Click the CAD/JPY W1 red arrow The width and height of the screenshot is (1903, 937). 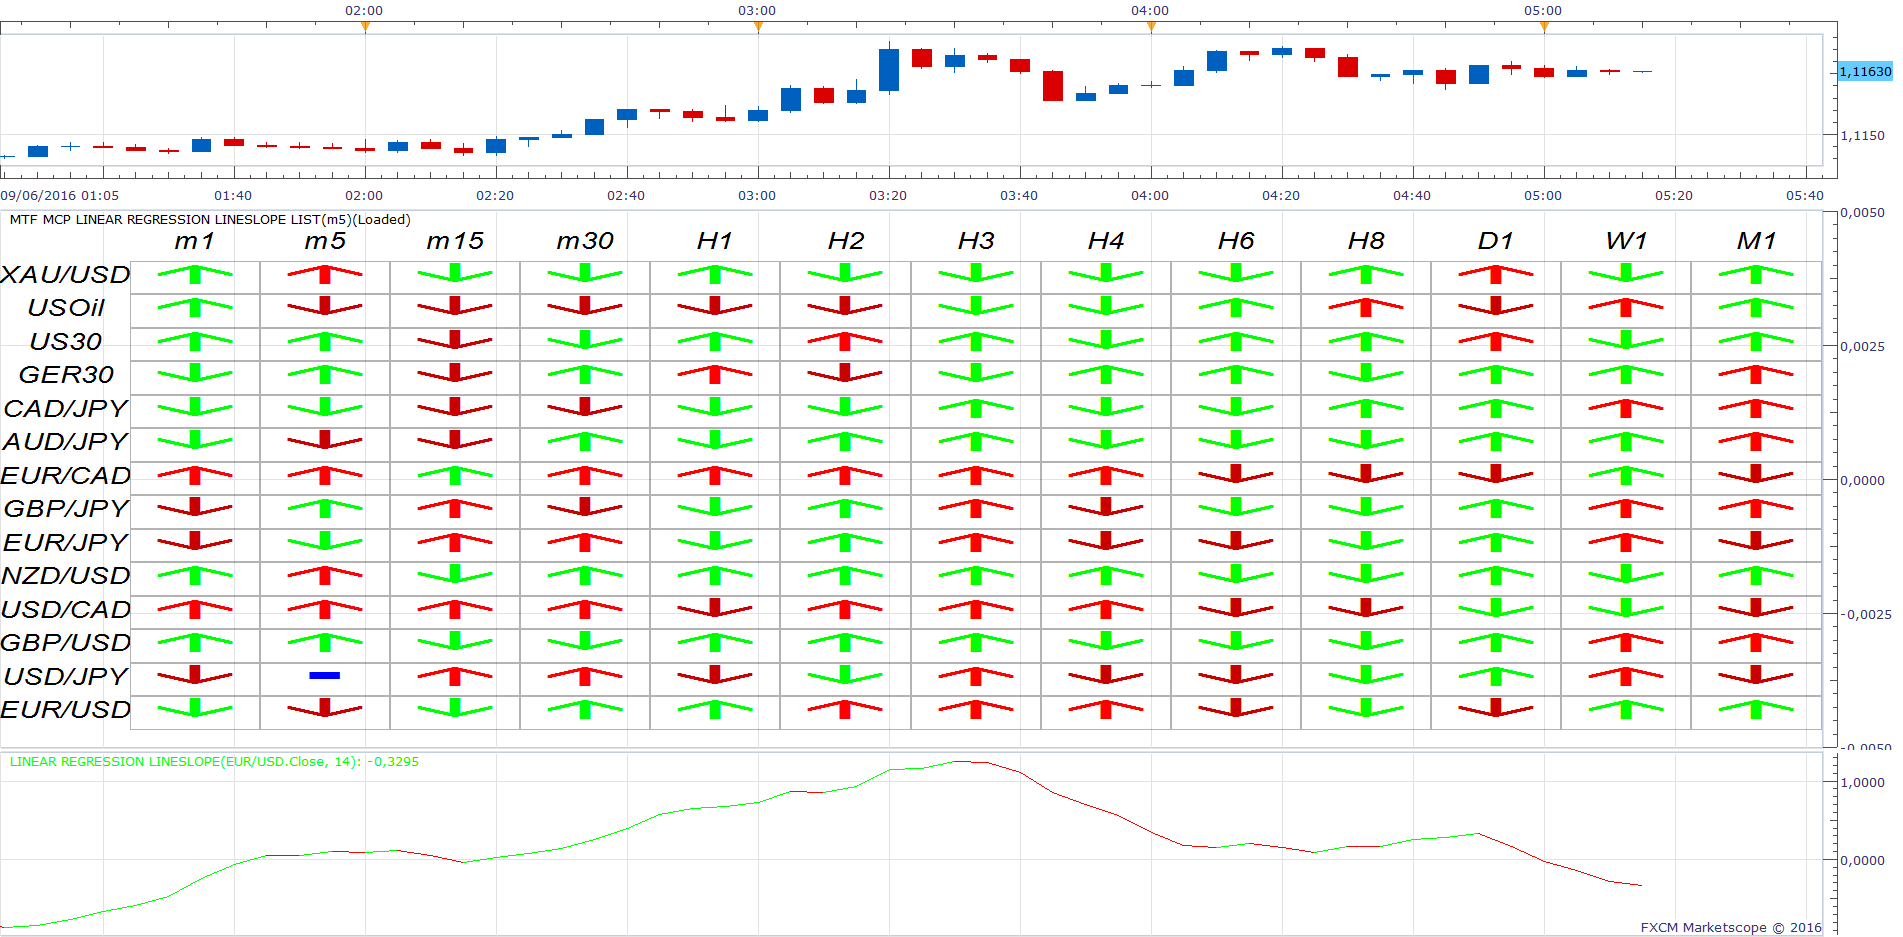pos(1626,407)
